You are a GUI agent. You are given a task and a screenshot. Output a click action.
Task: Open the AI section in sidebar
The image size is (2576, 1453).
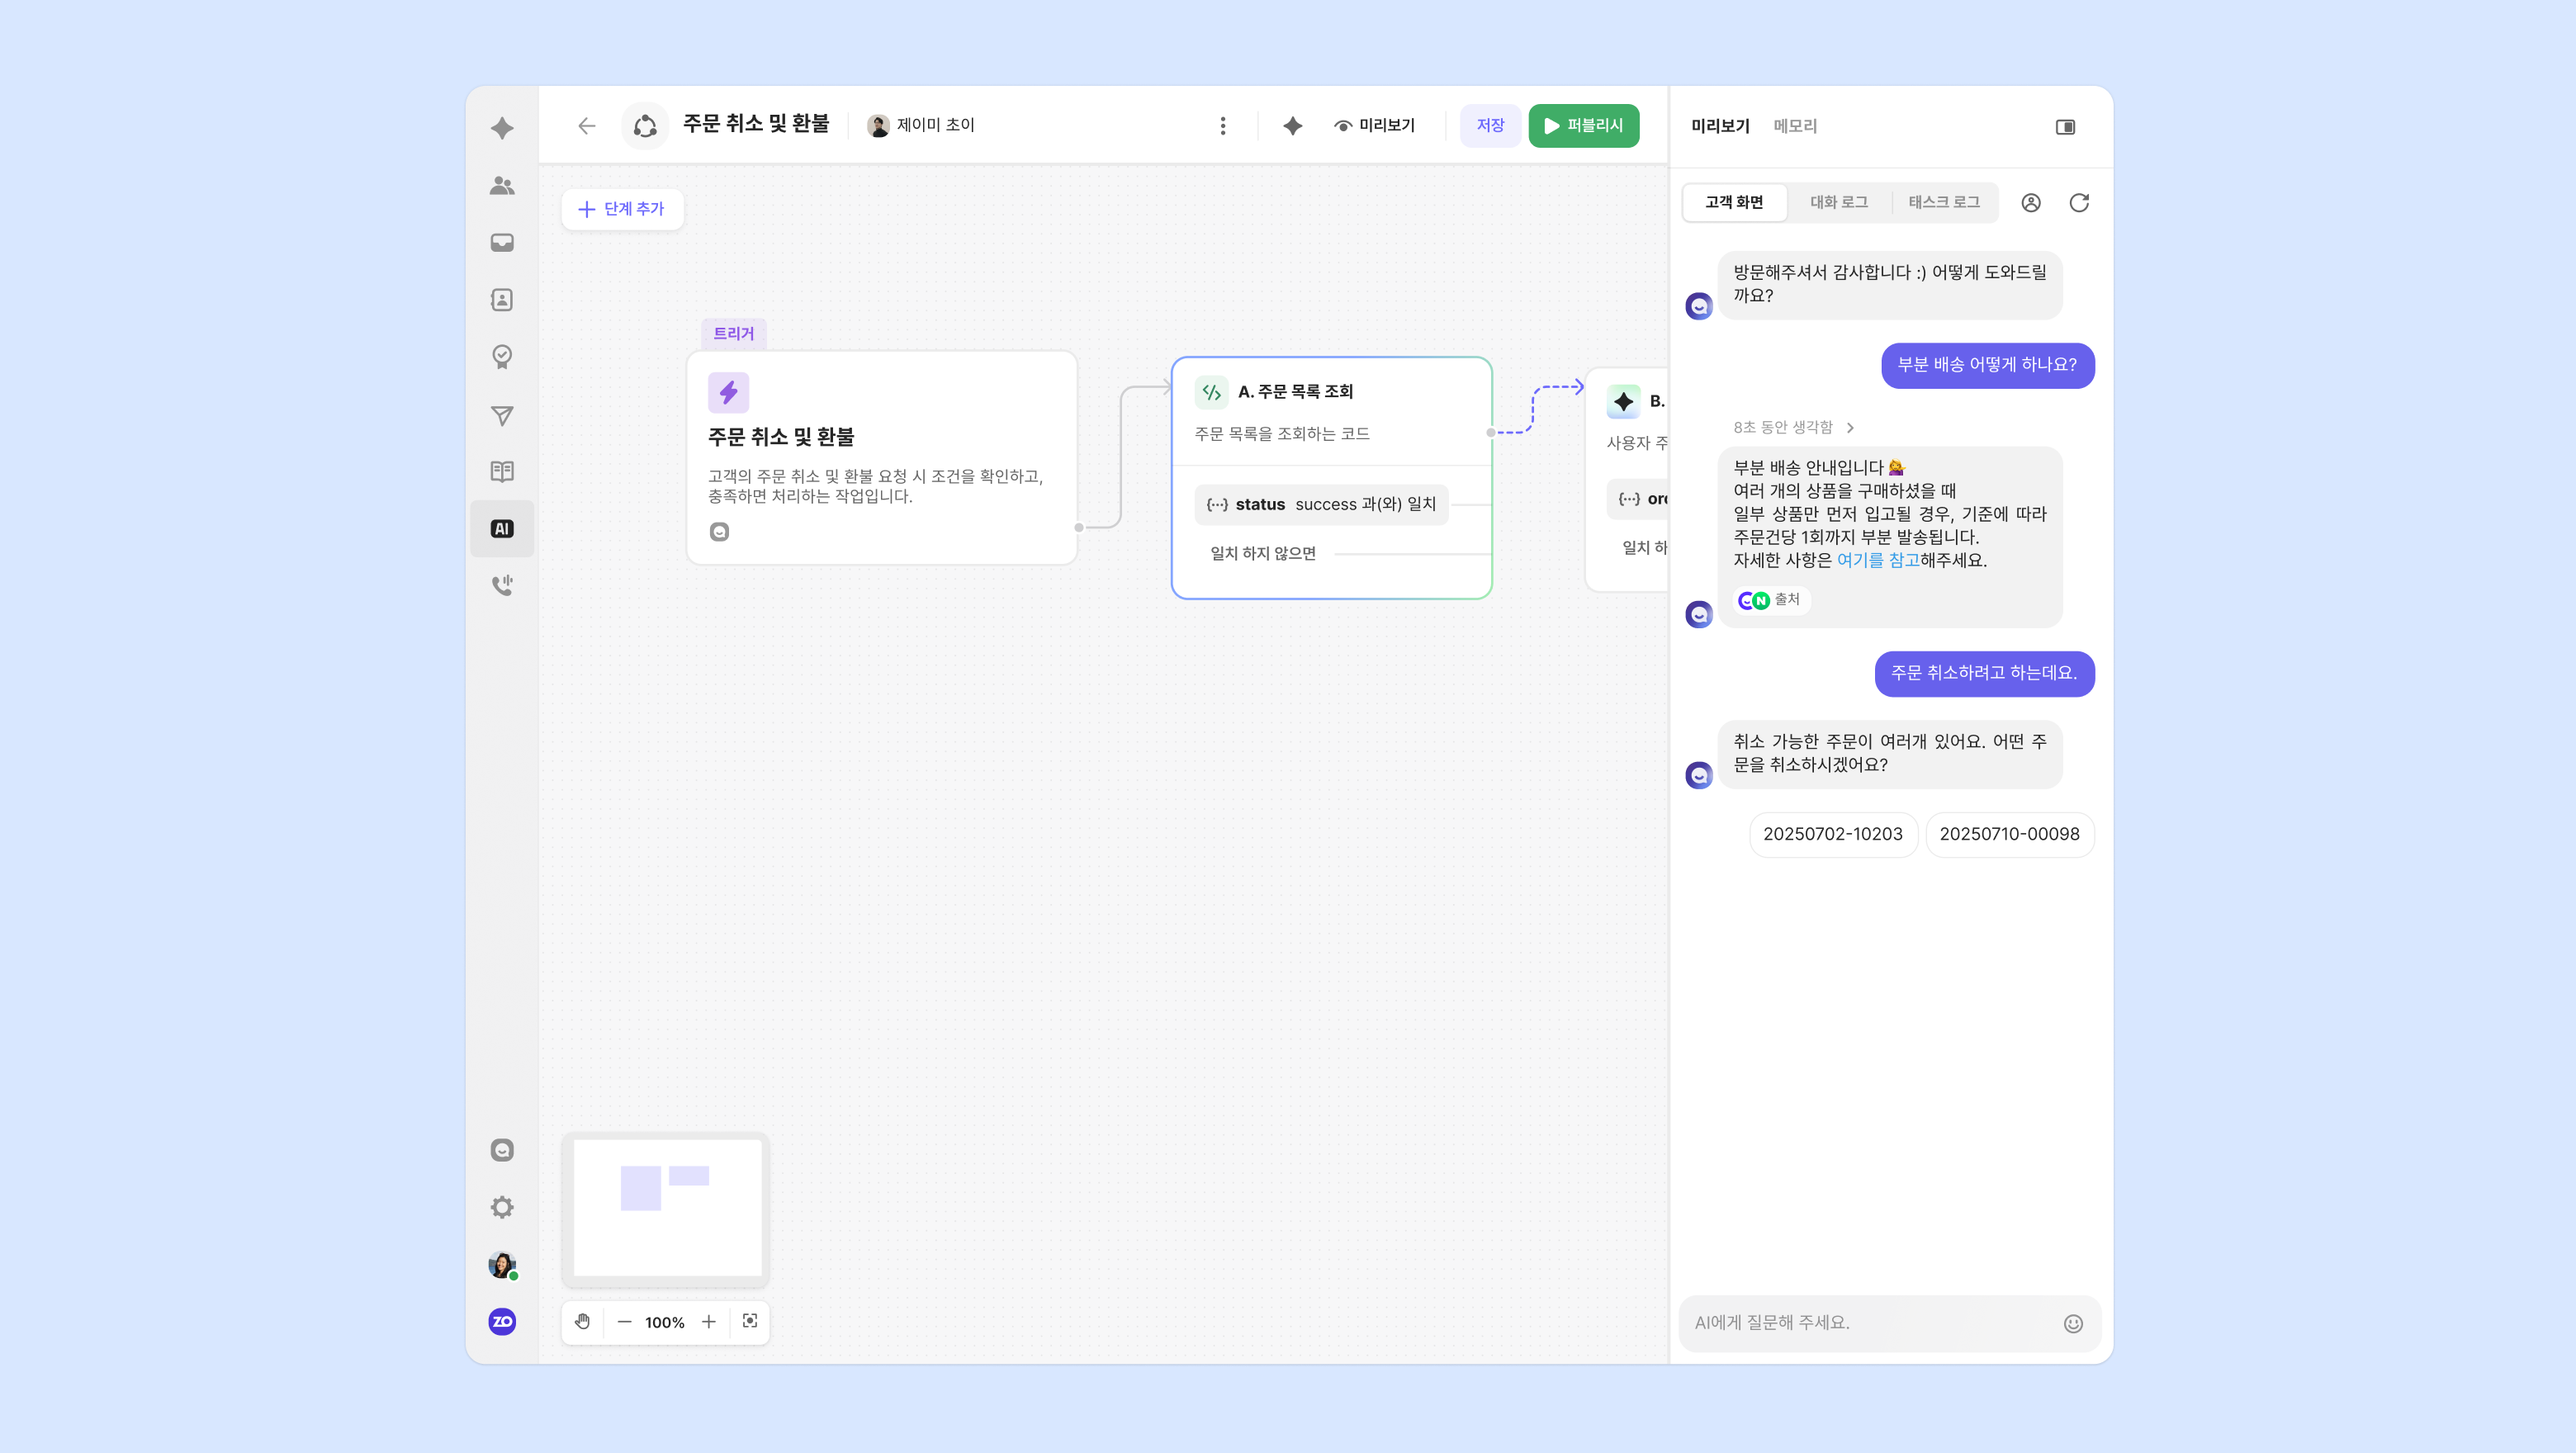(x=502, y=529)
